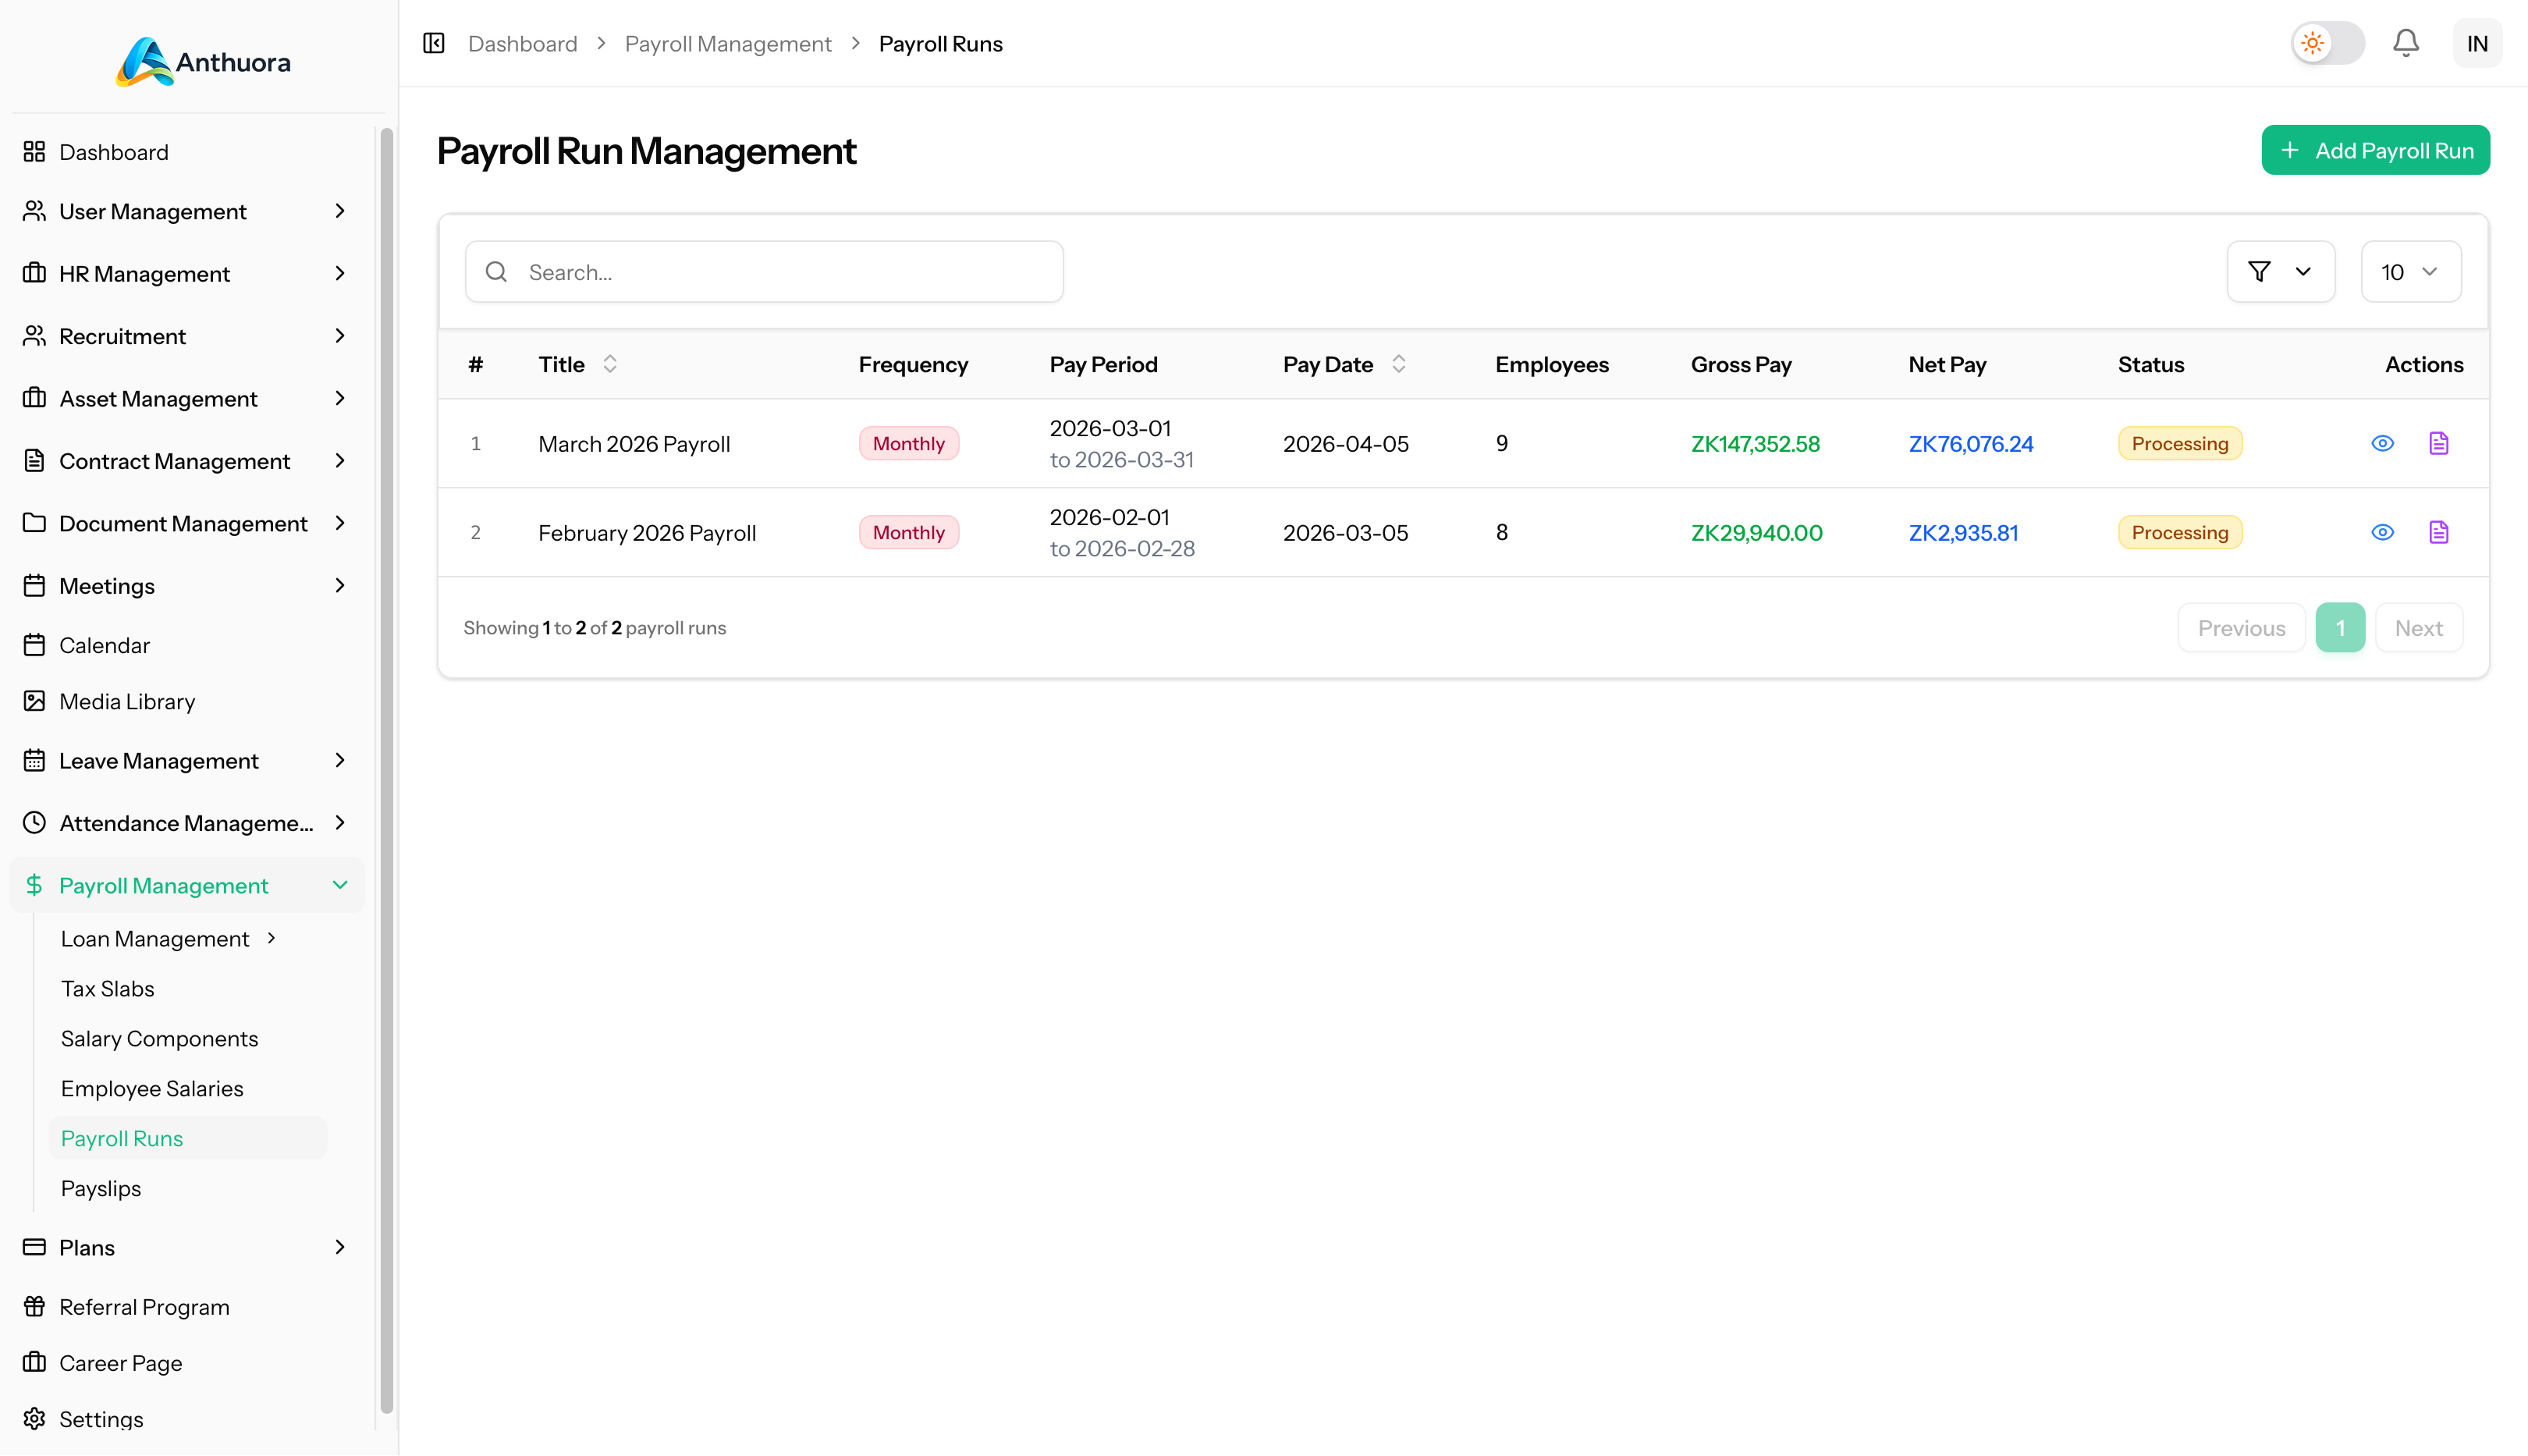2528x1456 pixels.
Task: Sort table by Pay Date column arrows
Action: point(1398,364)
